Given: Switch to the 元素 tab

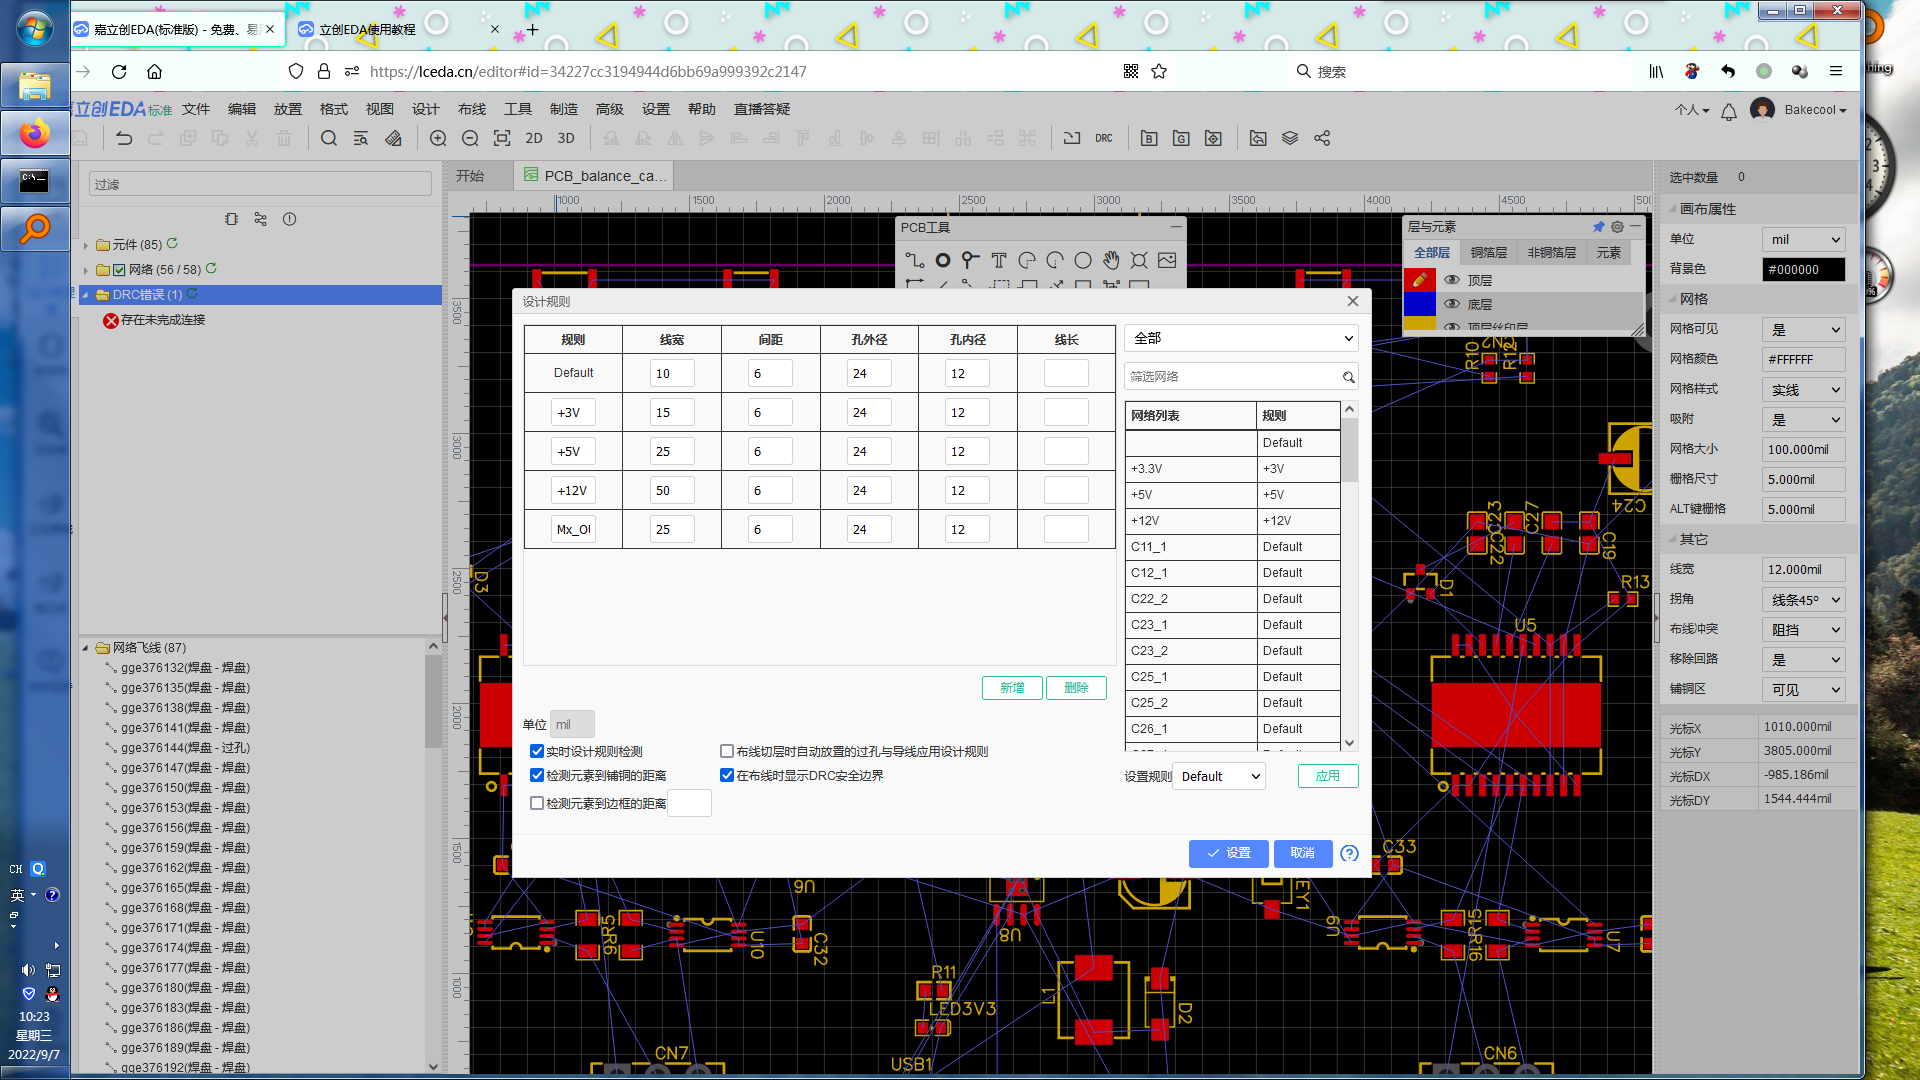Looking at the screenshot, I should point(1608,253).
